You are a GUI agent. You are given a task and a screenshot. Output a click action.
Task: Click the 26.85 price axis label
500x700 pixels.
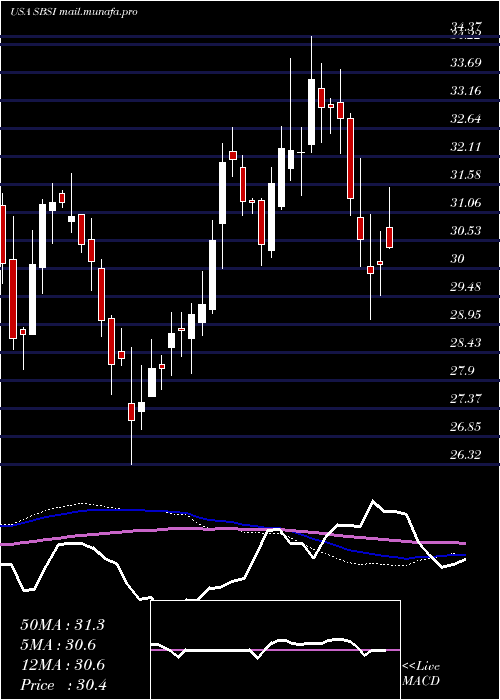pos(466,427)
